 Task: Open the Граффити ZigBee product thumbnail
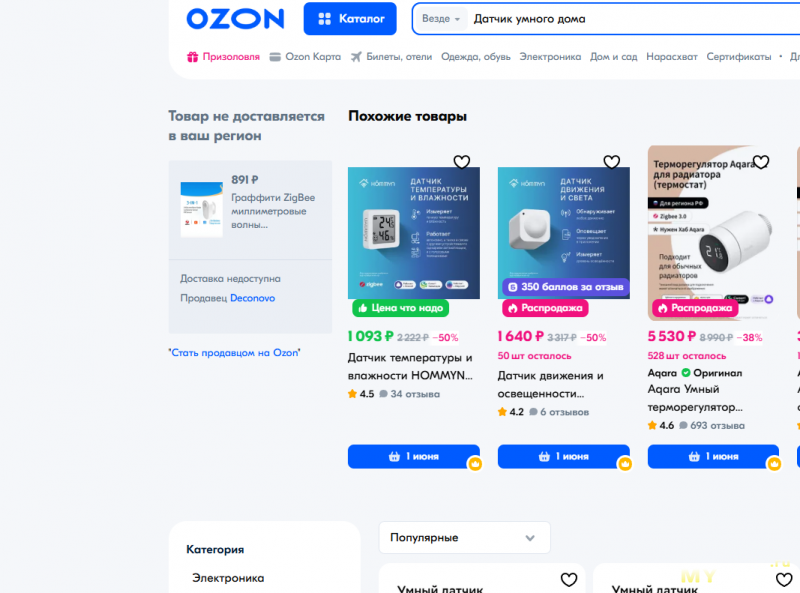[202, 210]
